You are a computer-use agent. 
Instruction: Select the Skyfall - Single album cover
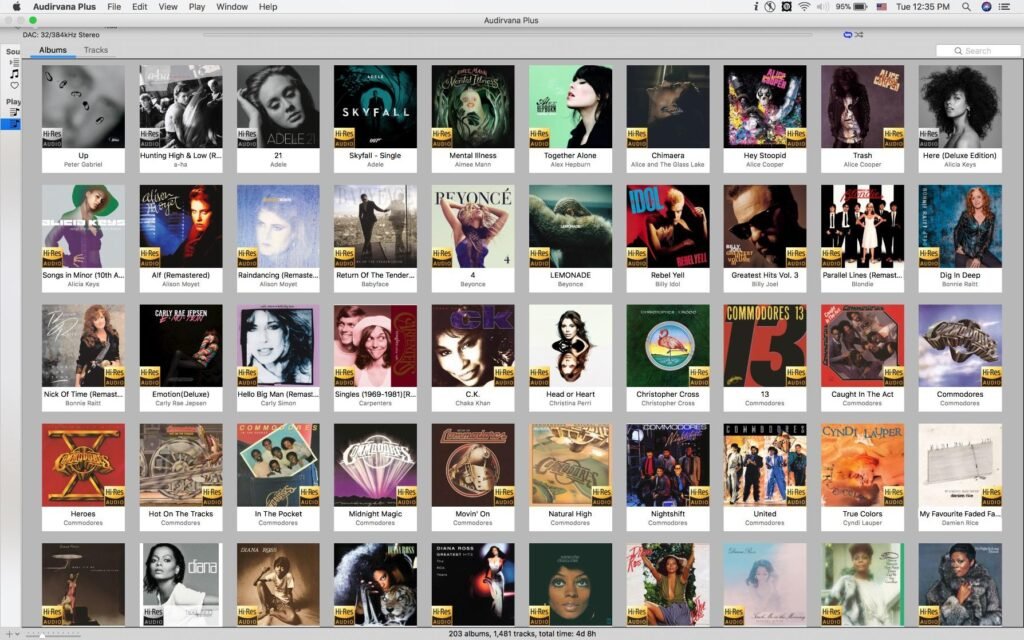pos(376,106)
